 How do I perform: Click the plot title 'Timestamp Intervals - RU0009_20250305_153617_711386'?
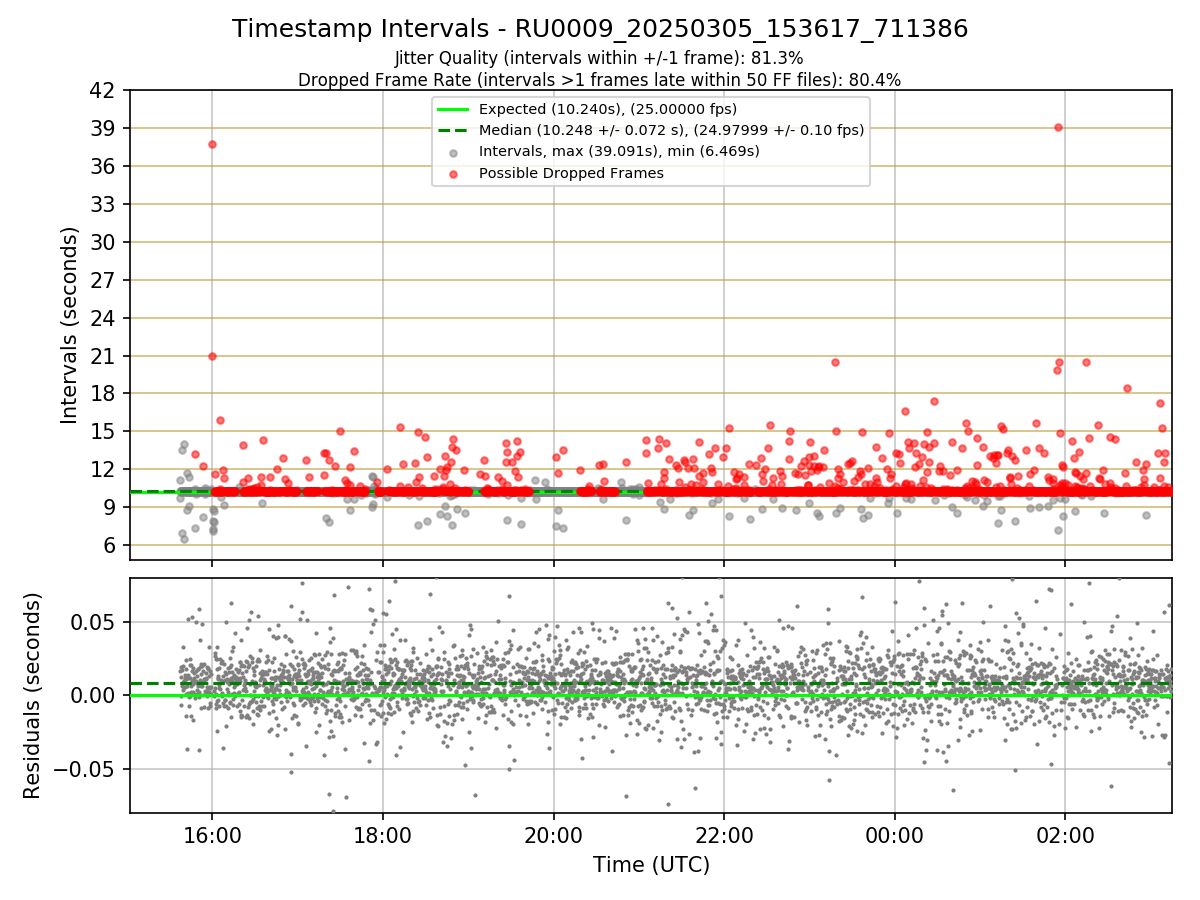[x=600, y=29]
